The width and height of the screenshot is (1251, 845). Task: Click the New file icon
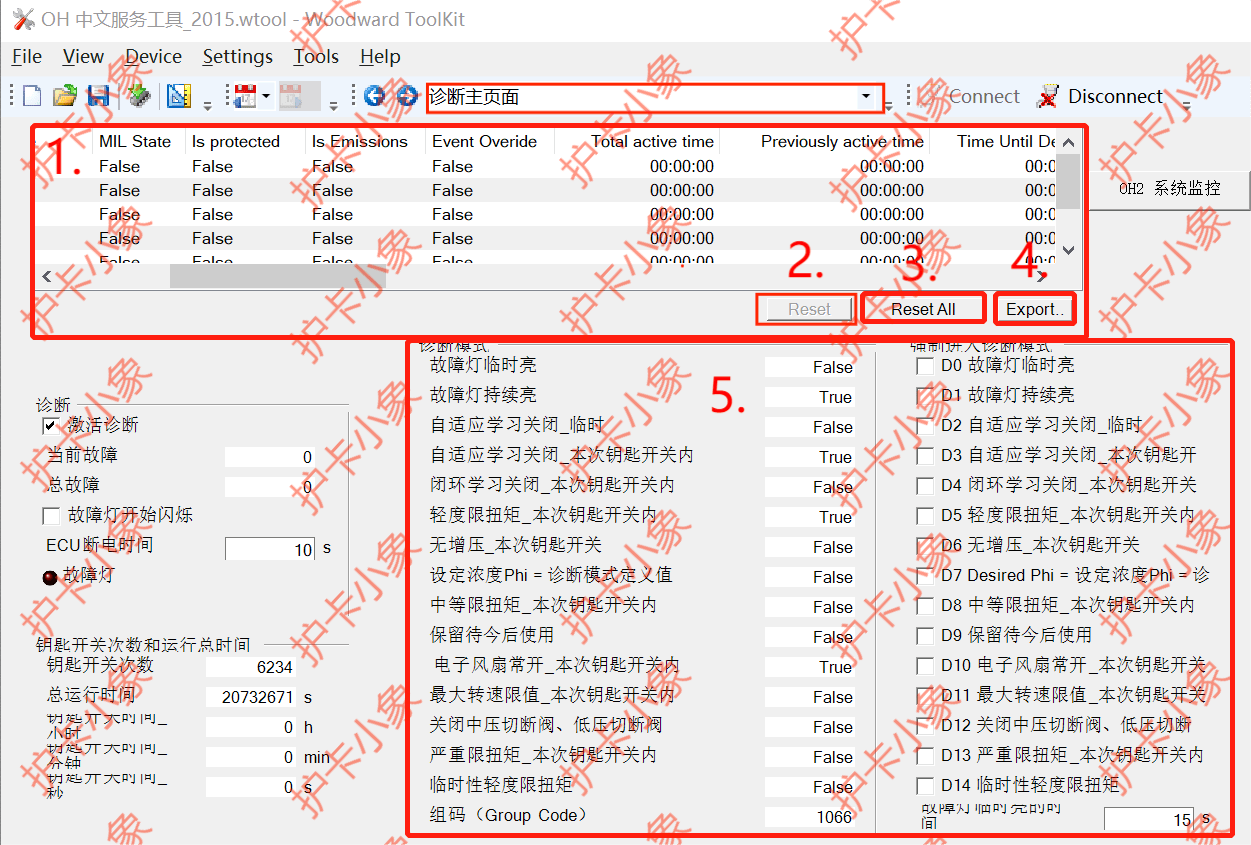point(32,96)
